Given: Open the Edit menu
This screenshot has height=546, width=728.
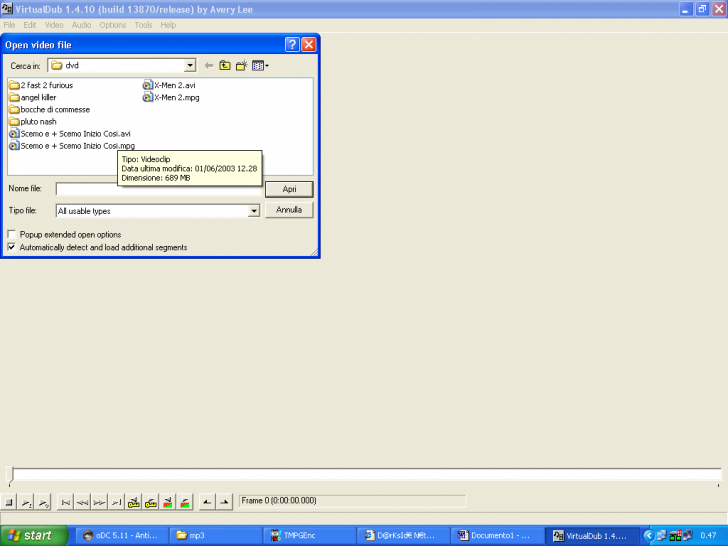Looking at the screenshot, I should tap(30, 25).
